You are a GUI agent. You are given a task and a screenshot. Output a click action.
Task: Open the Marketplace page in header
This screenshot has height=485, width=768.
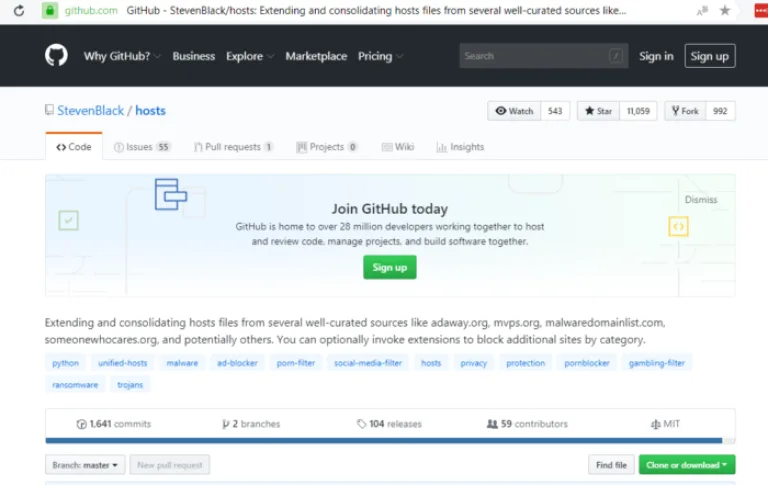point(316,56)
